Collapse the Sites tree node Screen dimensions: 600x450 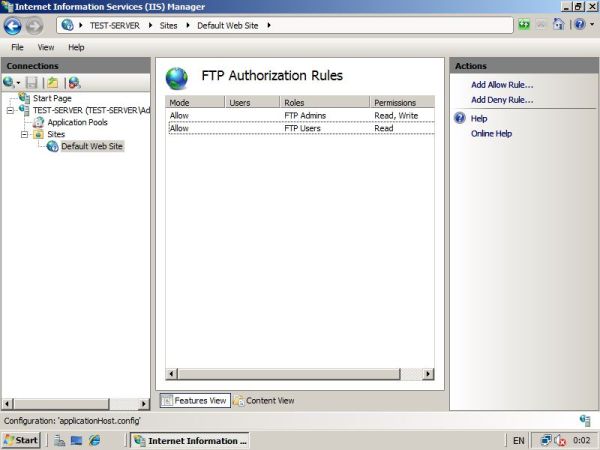[x=24, y=134]
